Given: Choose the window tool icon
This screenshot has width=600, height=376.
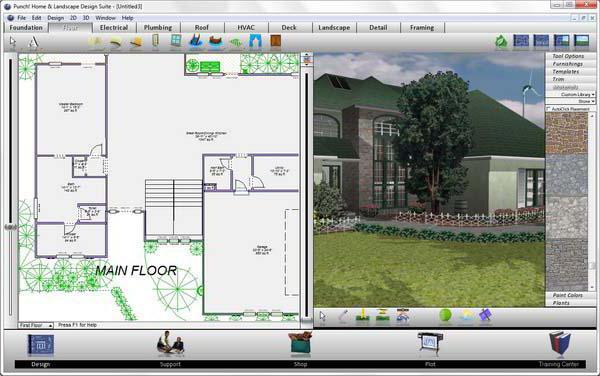Looking at the screenshot, I should (x=176, y=41).
